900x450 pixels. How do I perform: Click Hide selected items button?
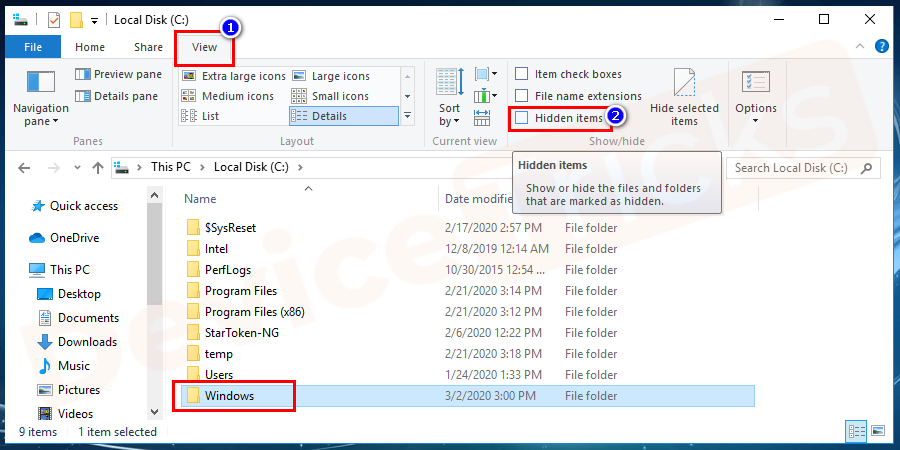coord(684,97)
